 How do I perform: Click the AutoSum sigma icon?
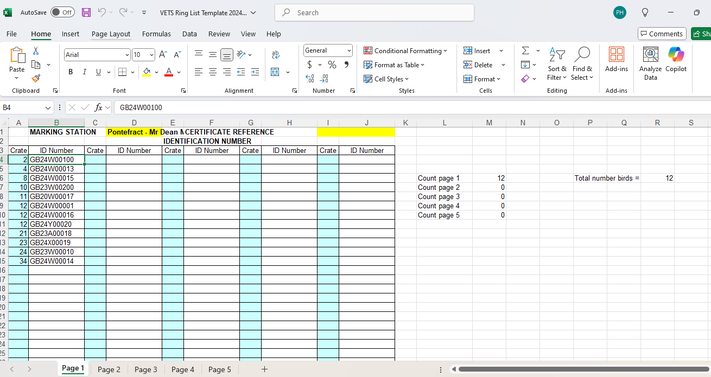pos(525,50)
